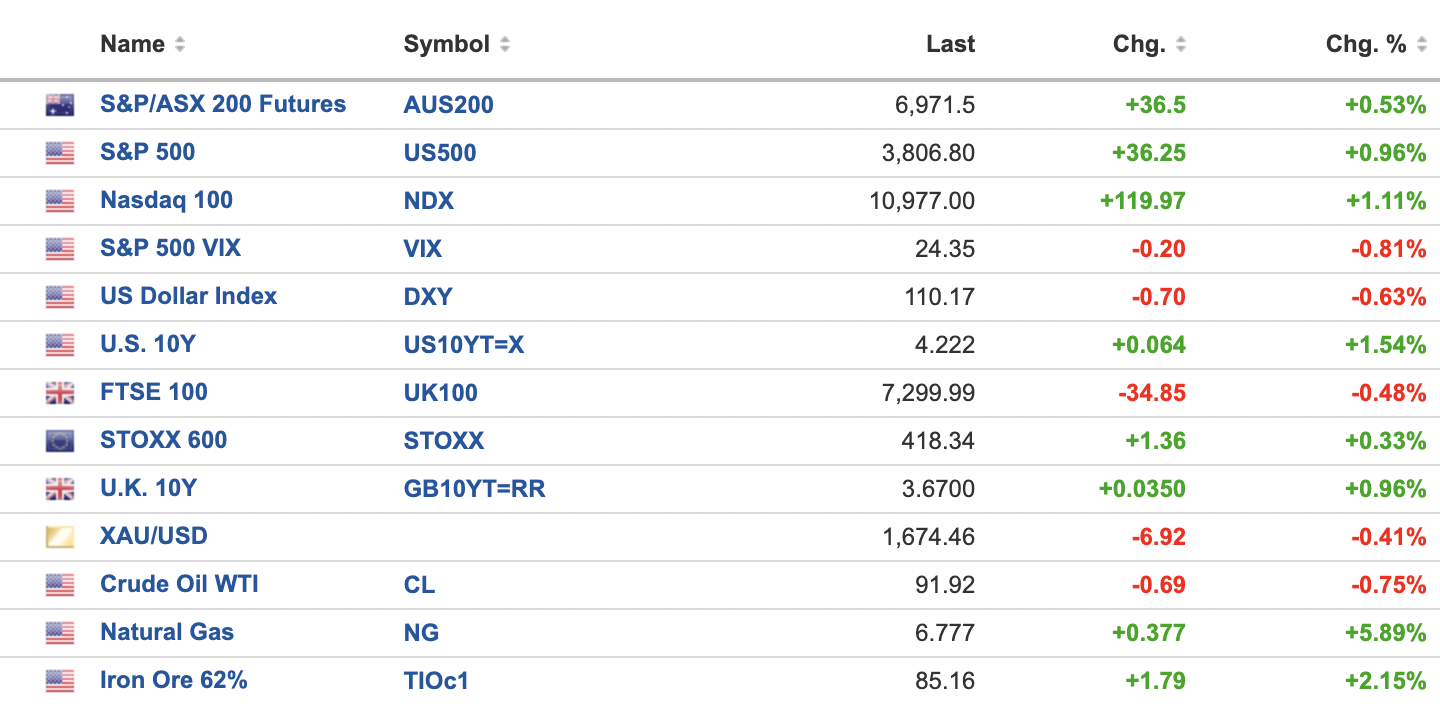1440x716 pixels.
Task: Click the US flag icon next to Nasdaq 100
Action: coord(60,201)
